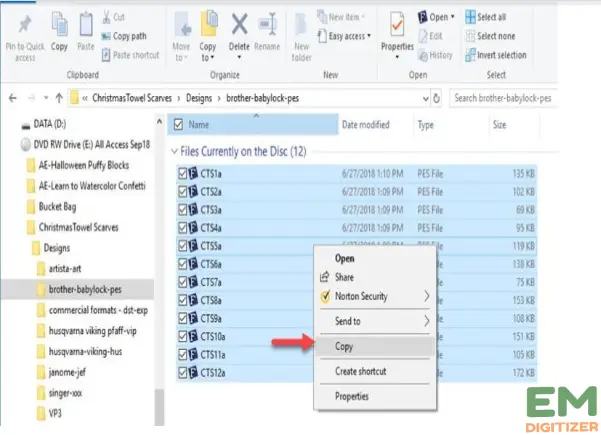601x435 pixels.
Task: Expand the ribbon Open dropdown
Action: 453,17
